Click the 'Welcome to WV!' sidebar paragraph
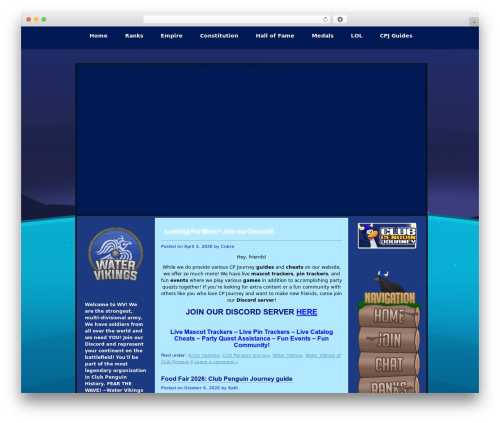500x423 pixels. point(115,347)
